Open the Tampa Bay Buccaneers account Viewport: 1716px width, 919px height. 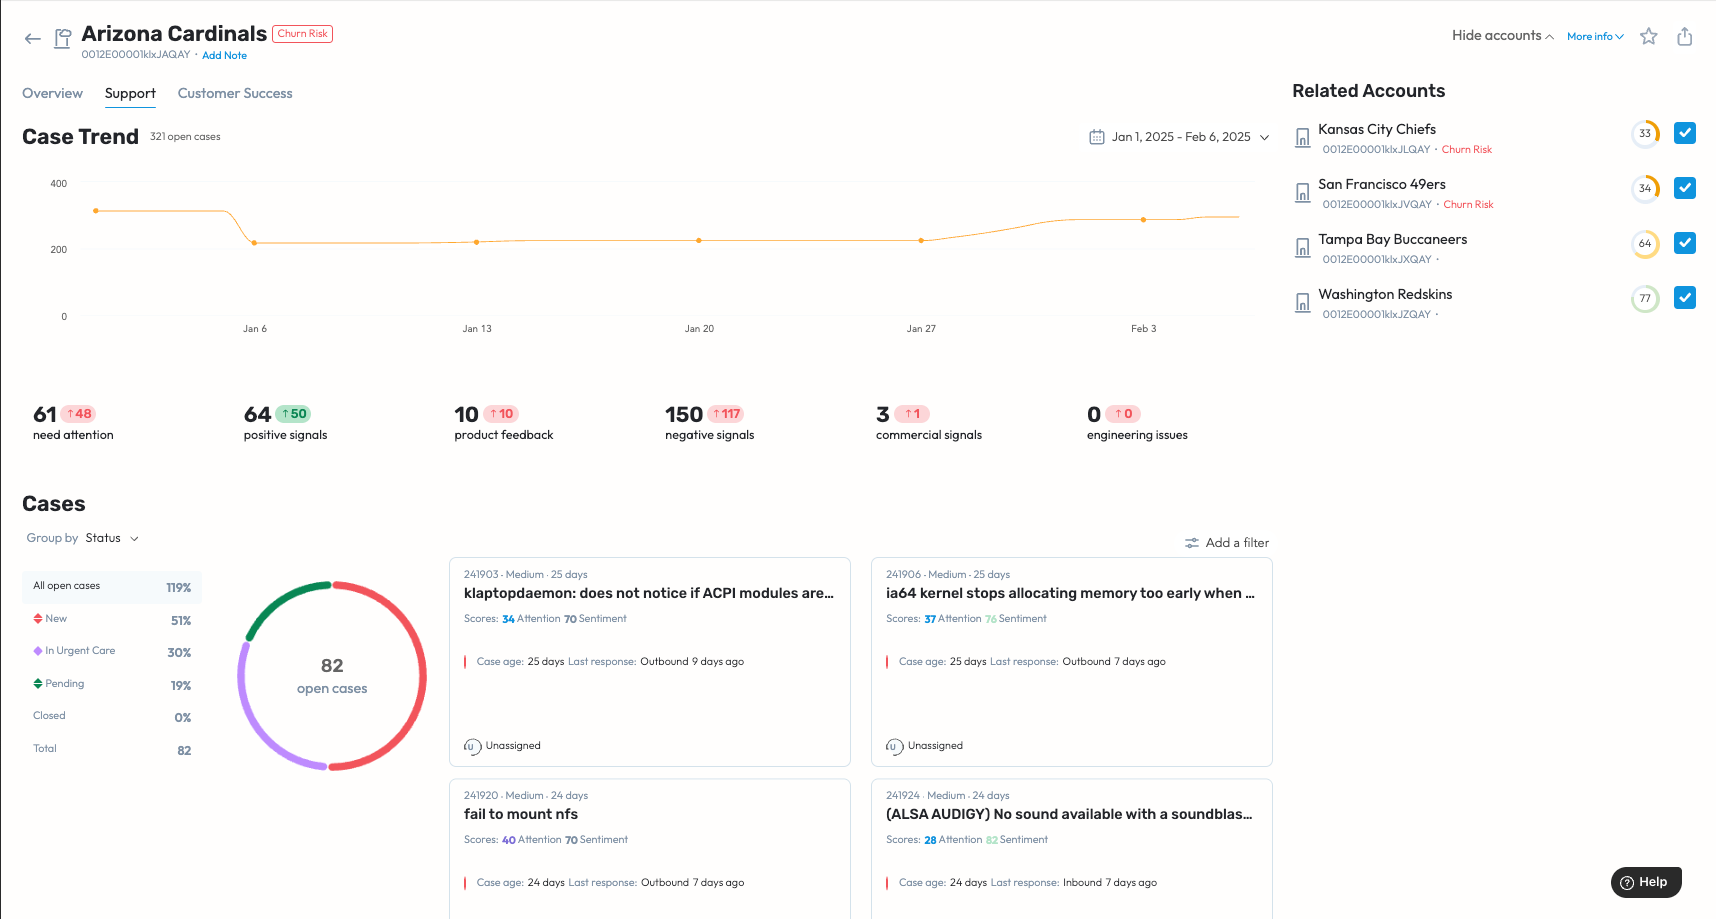point(1392,239)
